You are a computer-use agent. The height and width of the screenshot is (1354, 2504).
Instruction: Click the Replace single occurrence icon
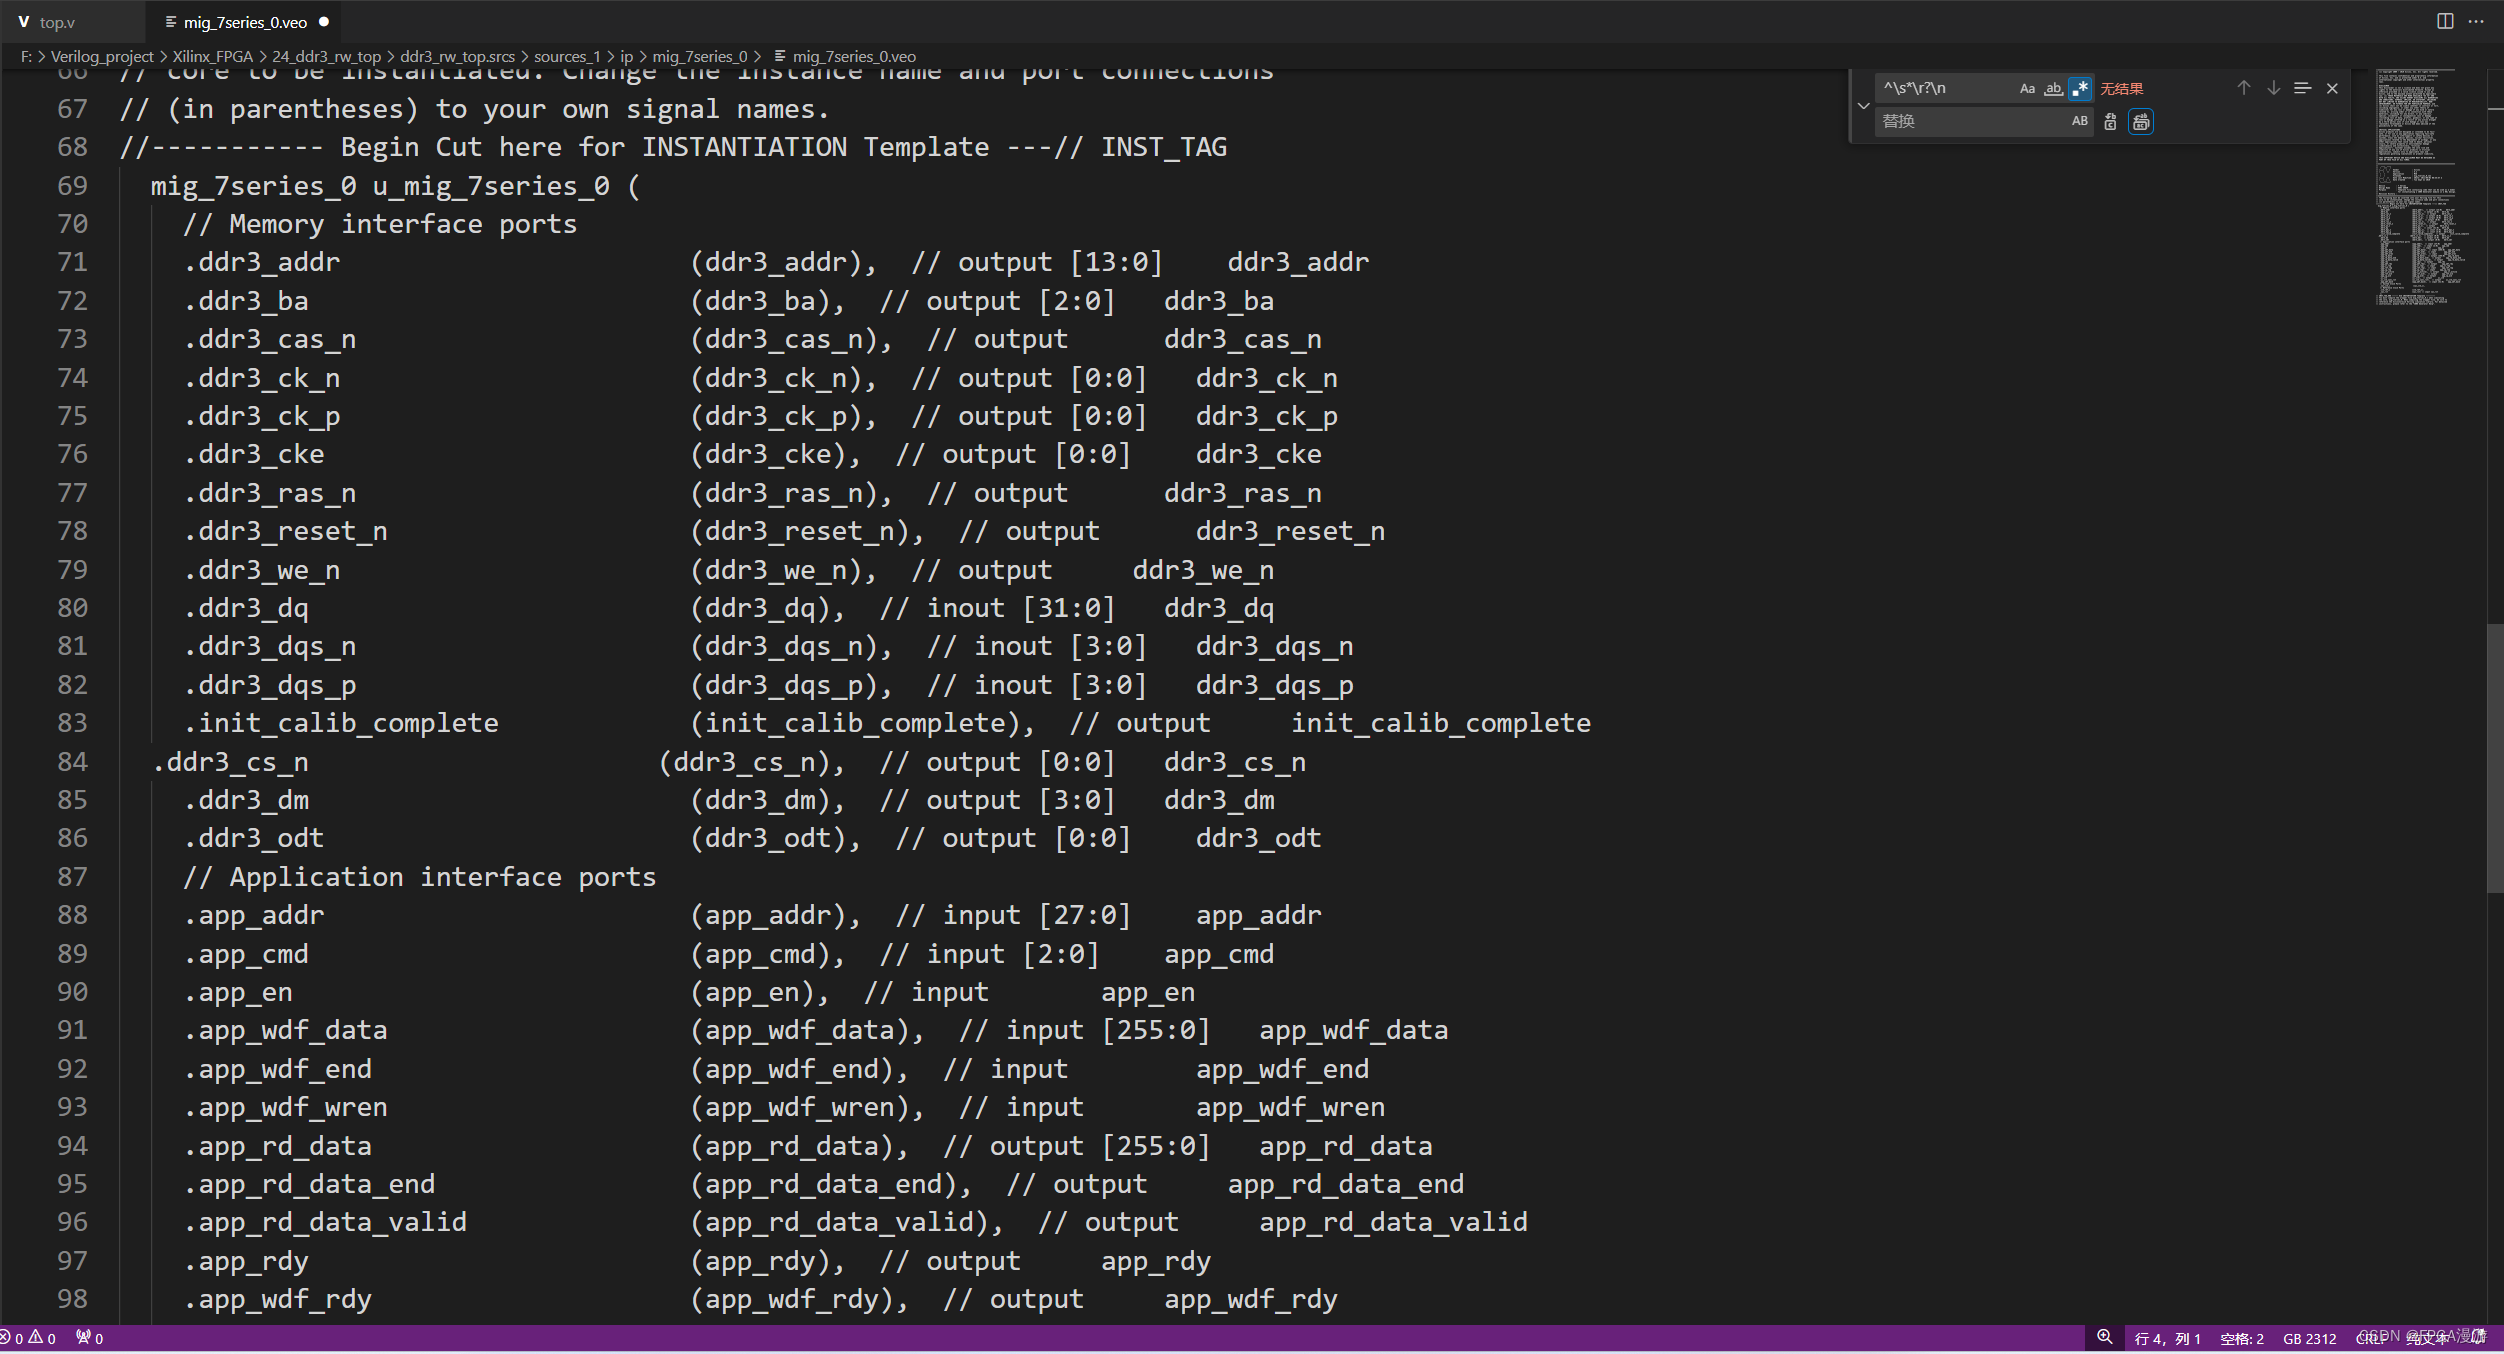(x=2110, y=122)
